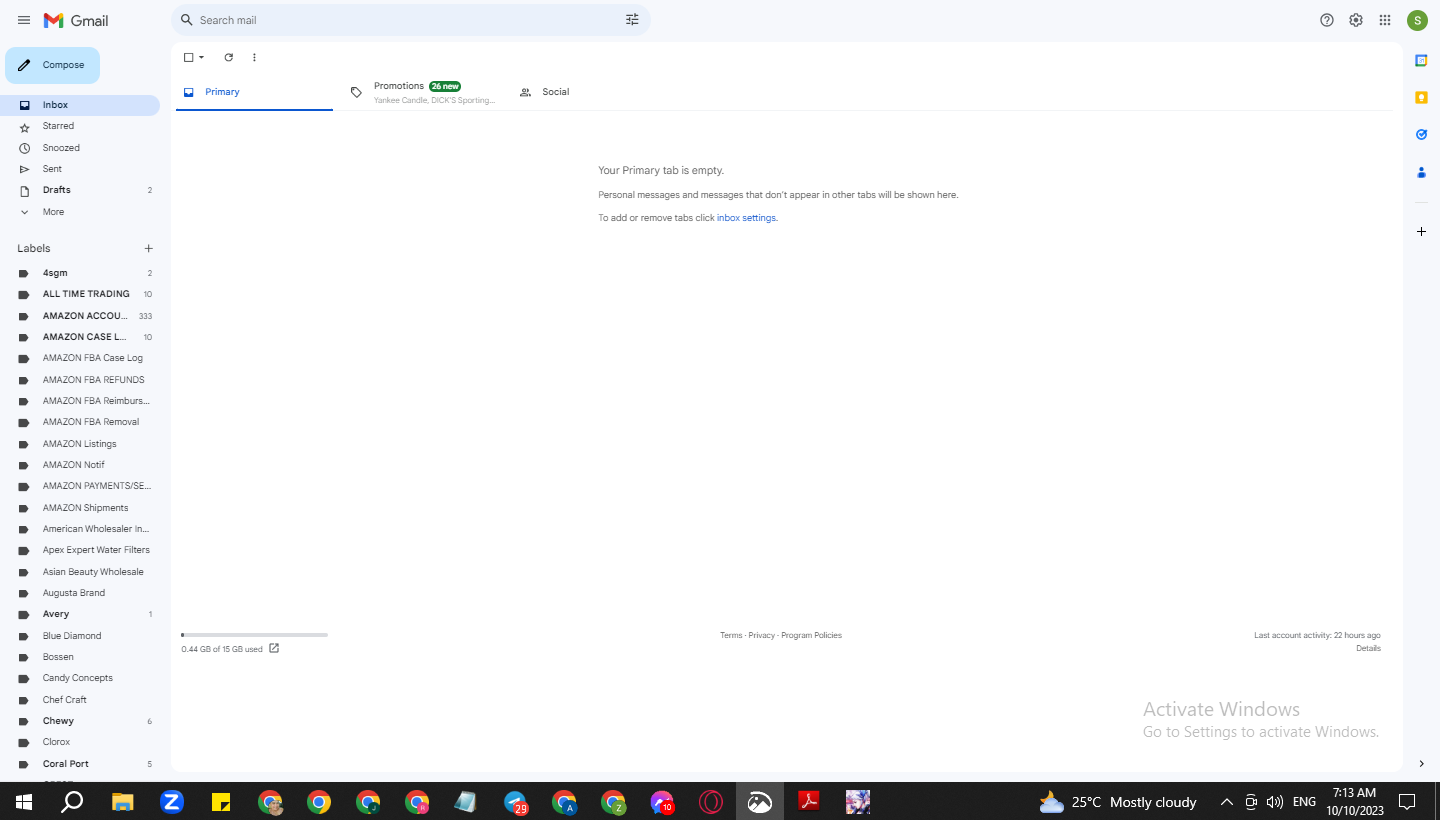The image size is (1440, 820).
Task: View account activity Details
Action: click(x=1368, y=648)
